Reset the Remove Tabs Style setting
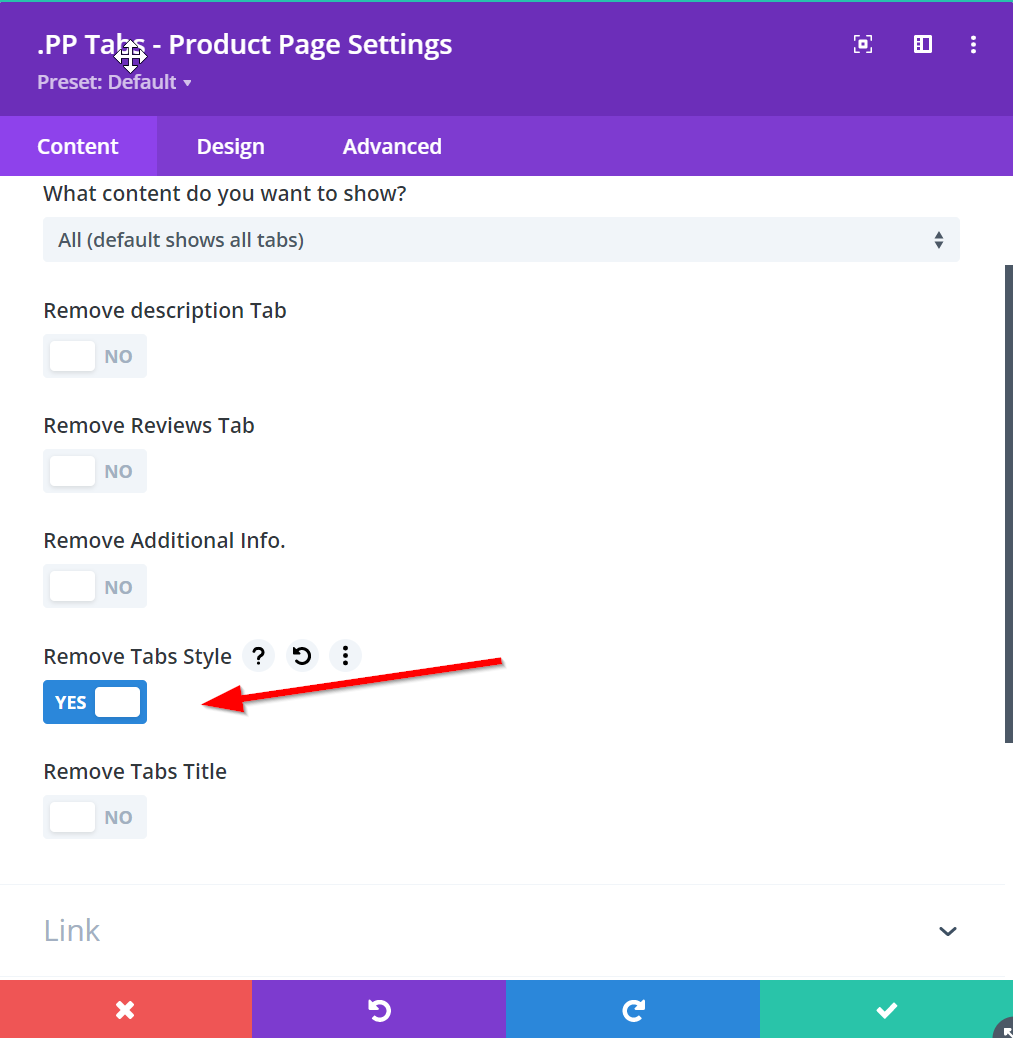1013x1038 pixels. coord(302,656)
